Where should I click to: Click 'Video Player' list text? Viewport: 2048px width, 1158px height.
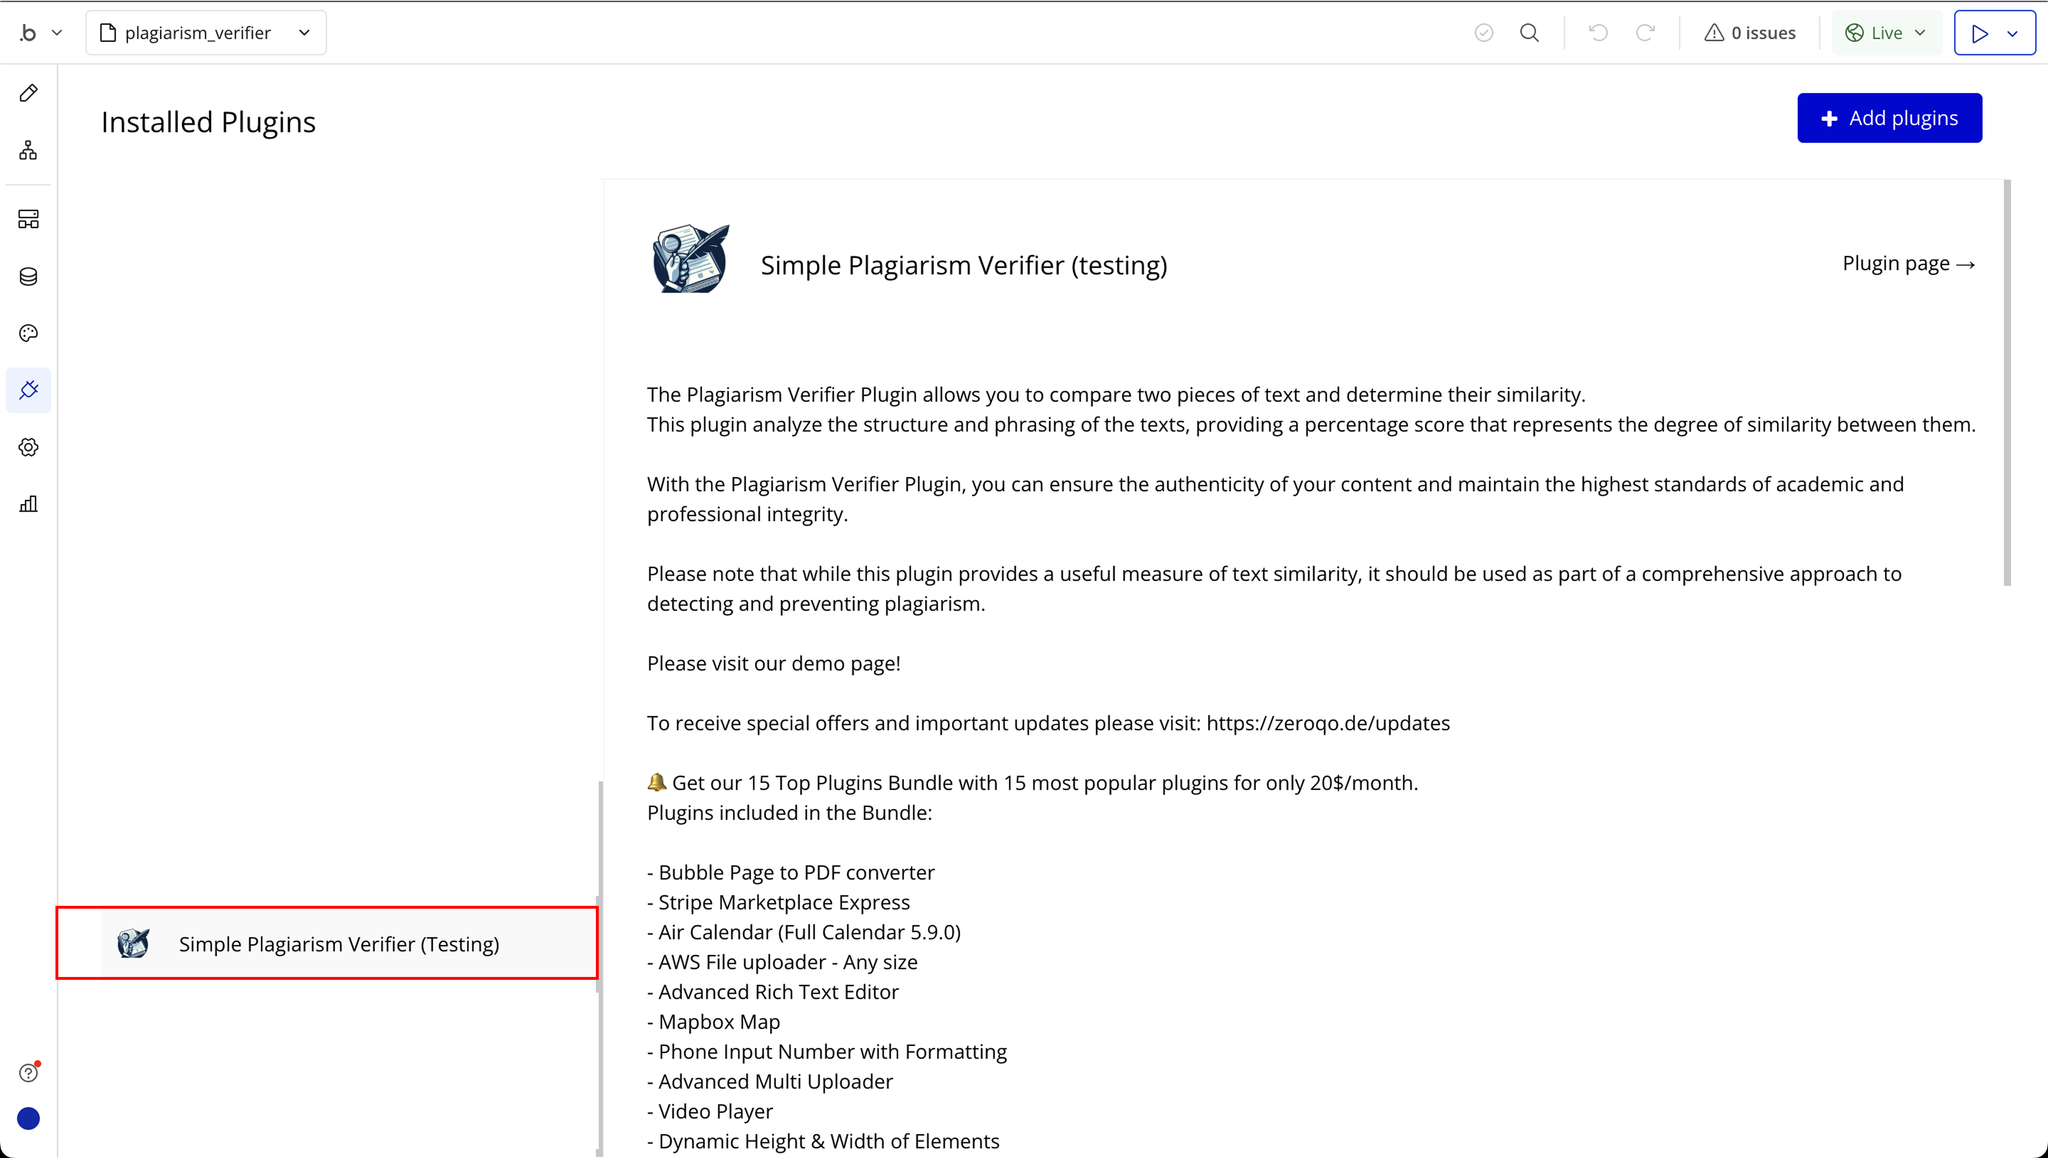click(x=715, y=1112)
